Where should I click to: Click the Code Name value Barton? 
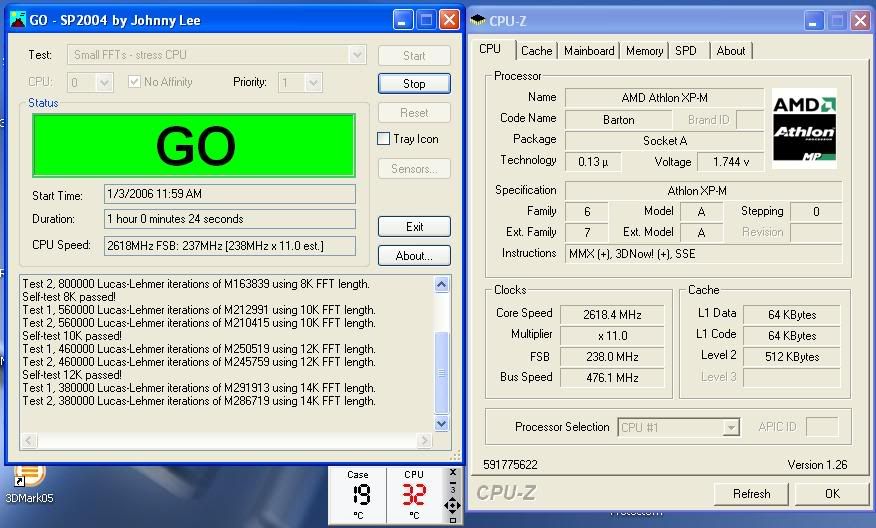(x=618, y=120)
